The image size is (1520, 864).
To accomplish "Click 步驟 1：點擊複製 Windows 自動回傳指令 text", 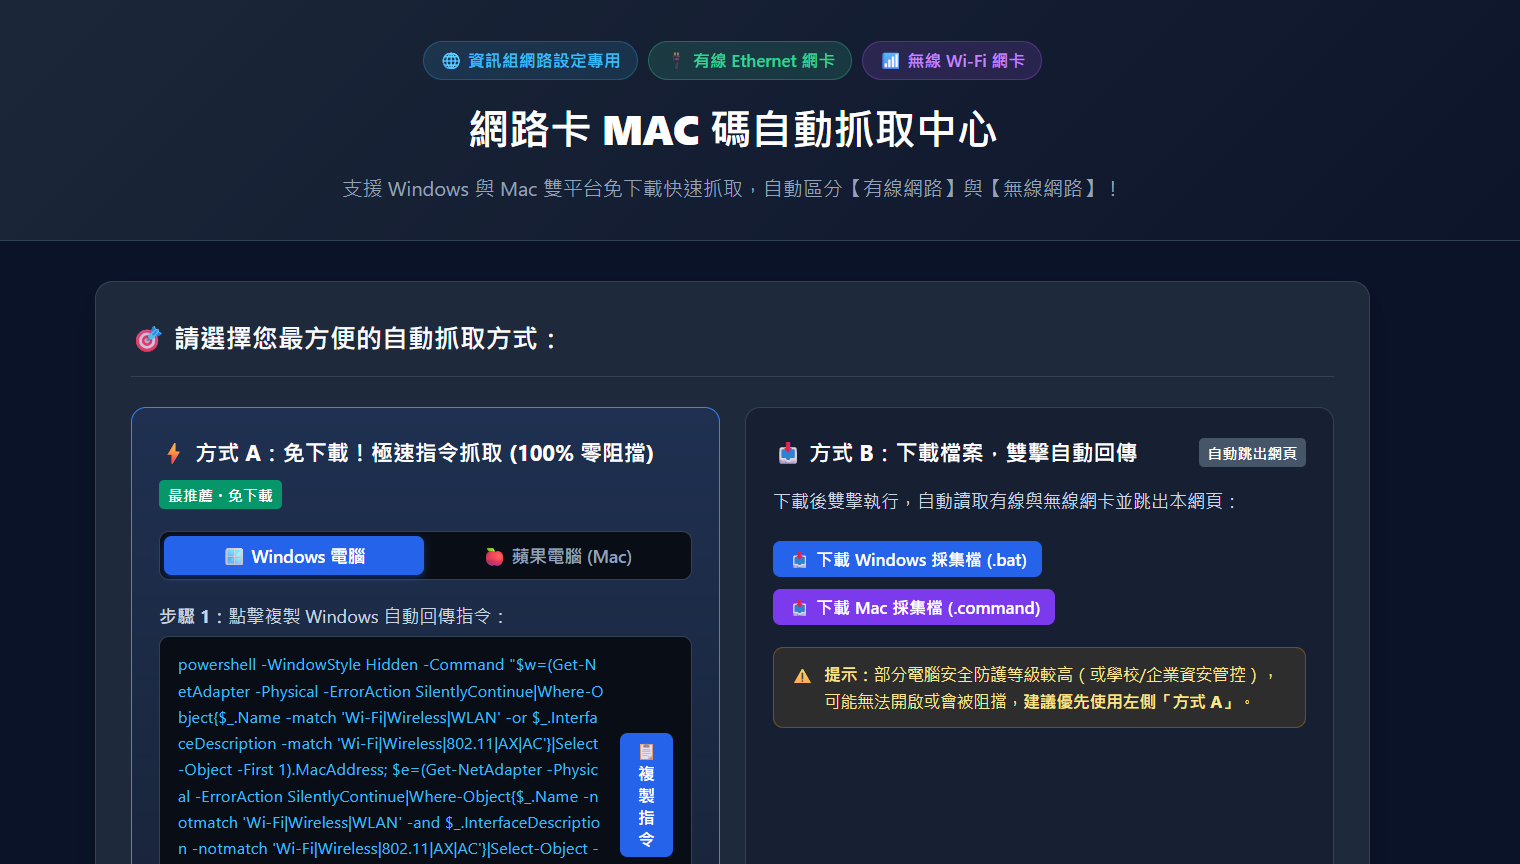I will pyautogui.click(x=333, y=616).
